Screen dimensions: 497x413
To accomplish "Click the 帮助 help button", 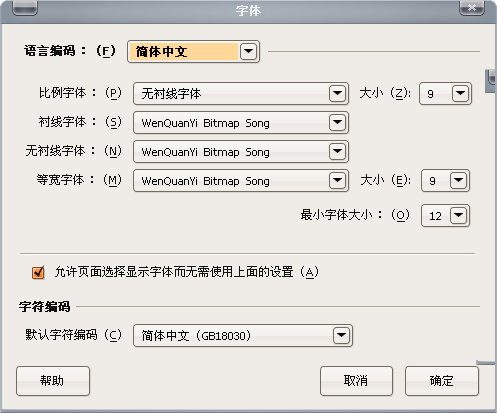I will click(53, 381).
